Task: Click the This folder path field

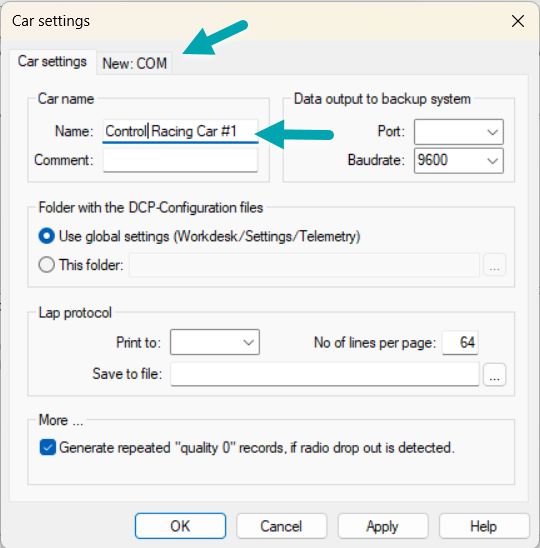Action: [x=304, y=265]
